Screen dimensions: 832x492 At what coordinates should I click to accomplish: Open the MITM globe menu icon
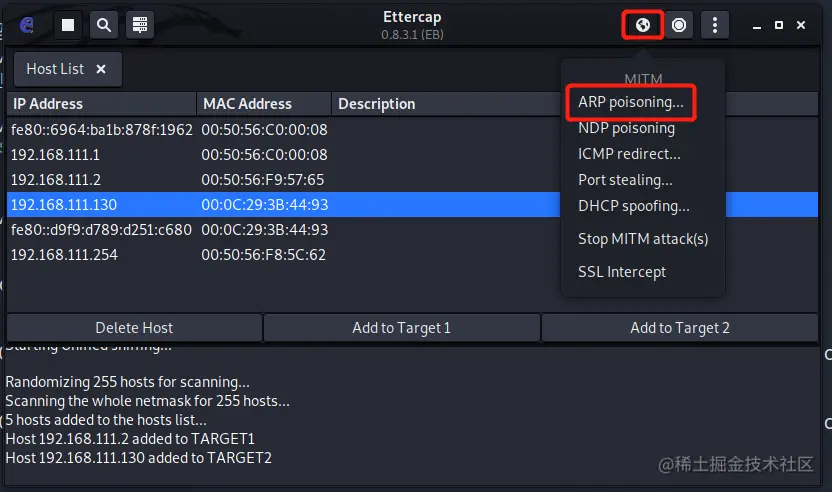[x=643, y=25]
